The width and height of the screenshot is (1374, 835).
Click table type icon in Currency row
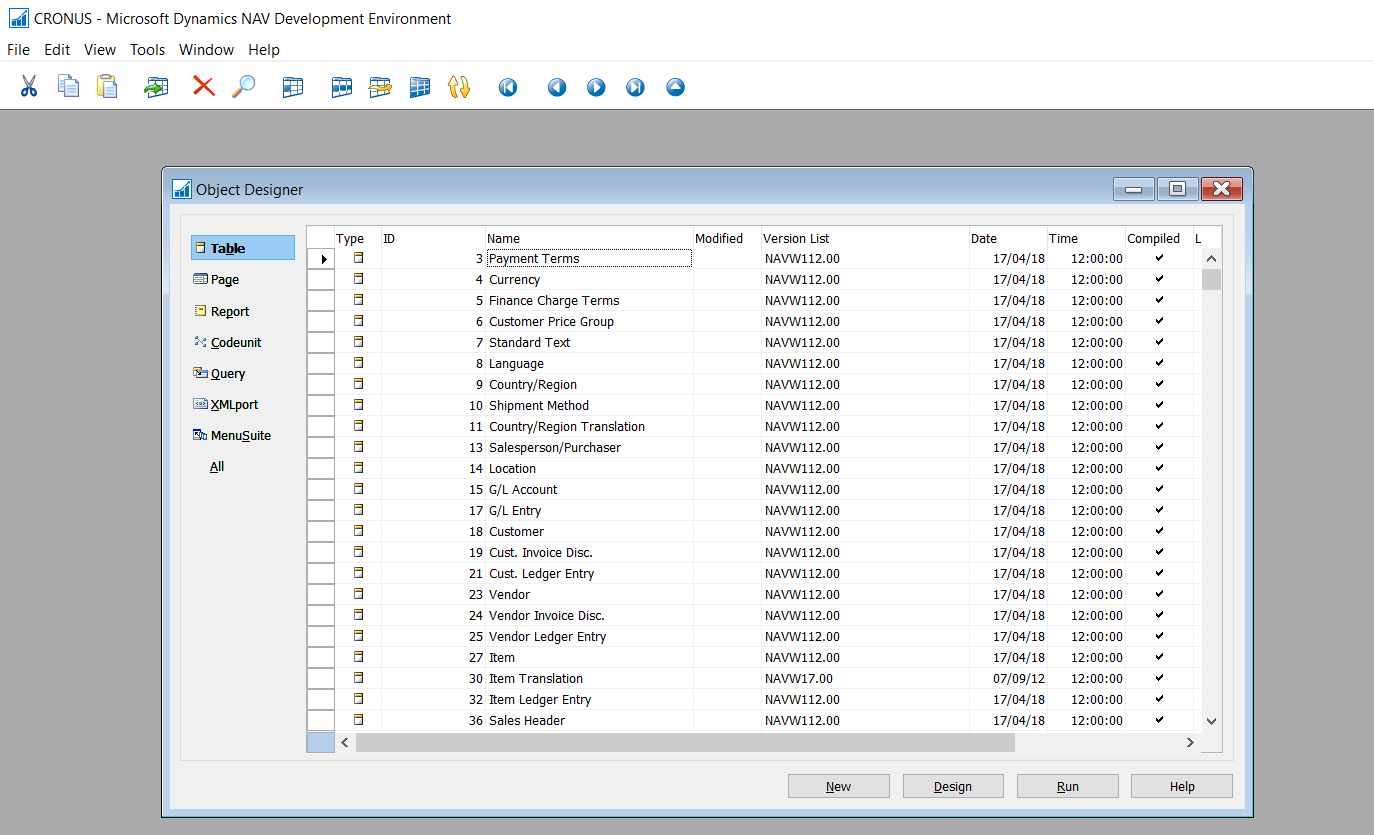358,279
